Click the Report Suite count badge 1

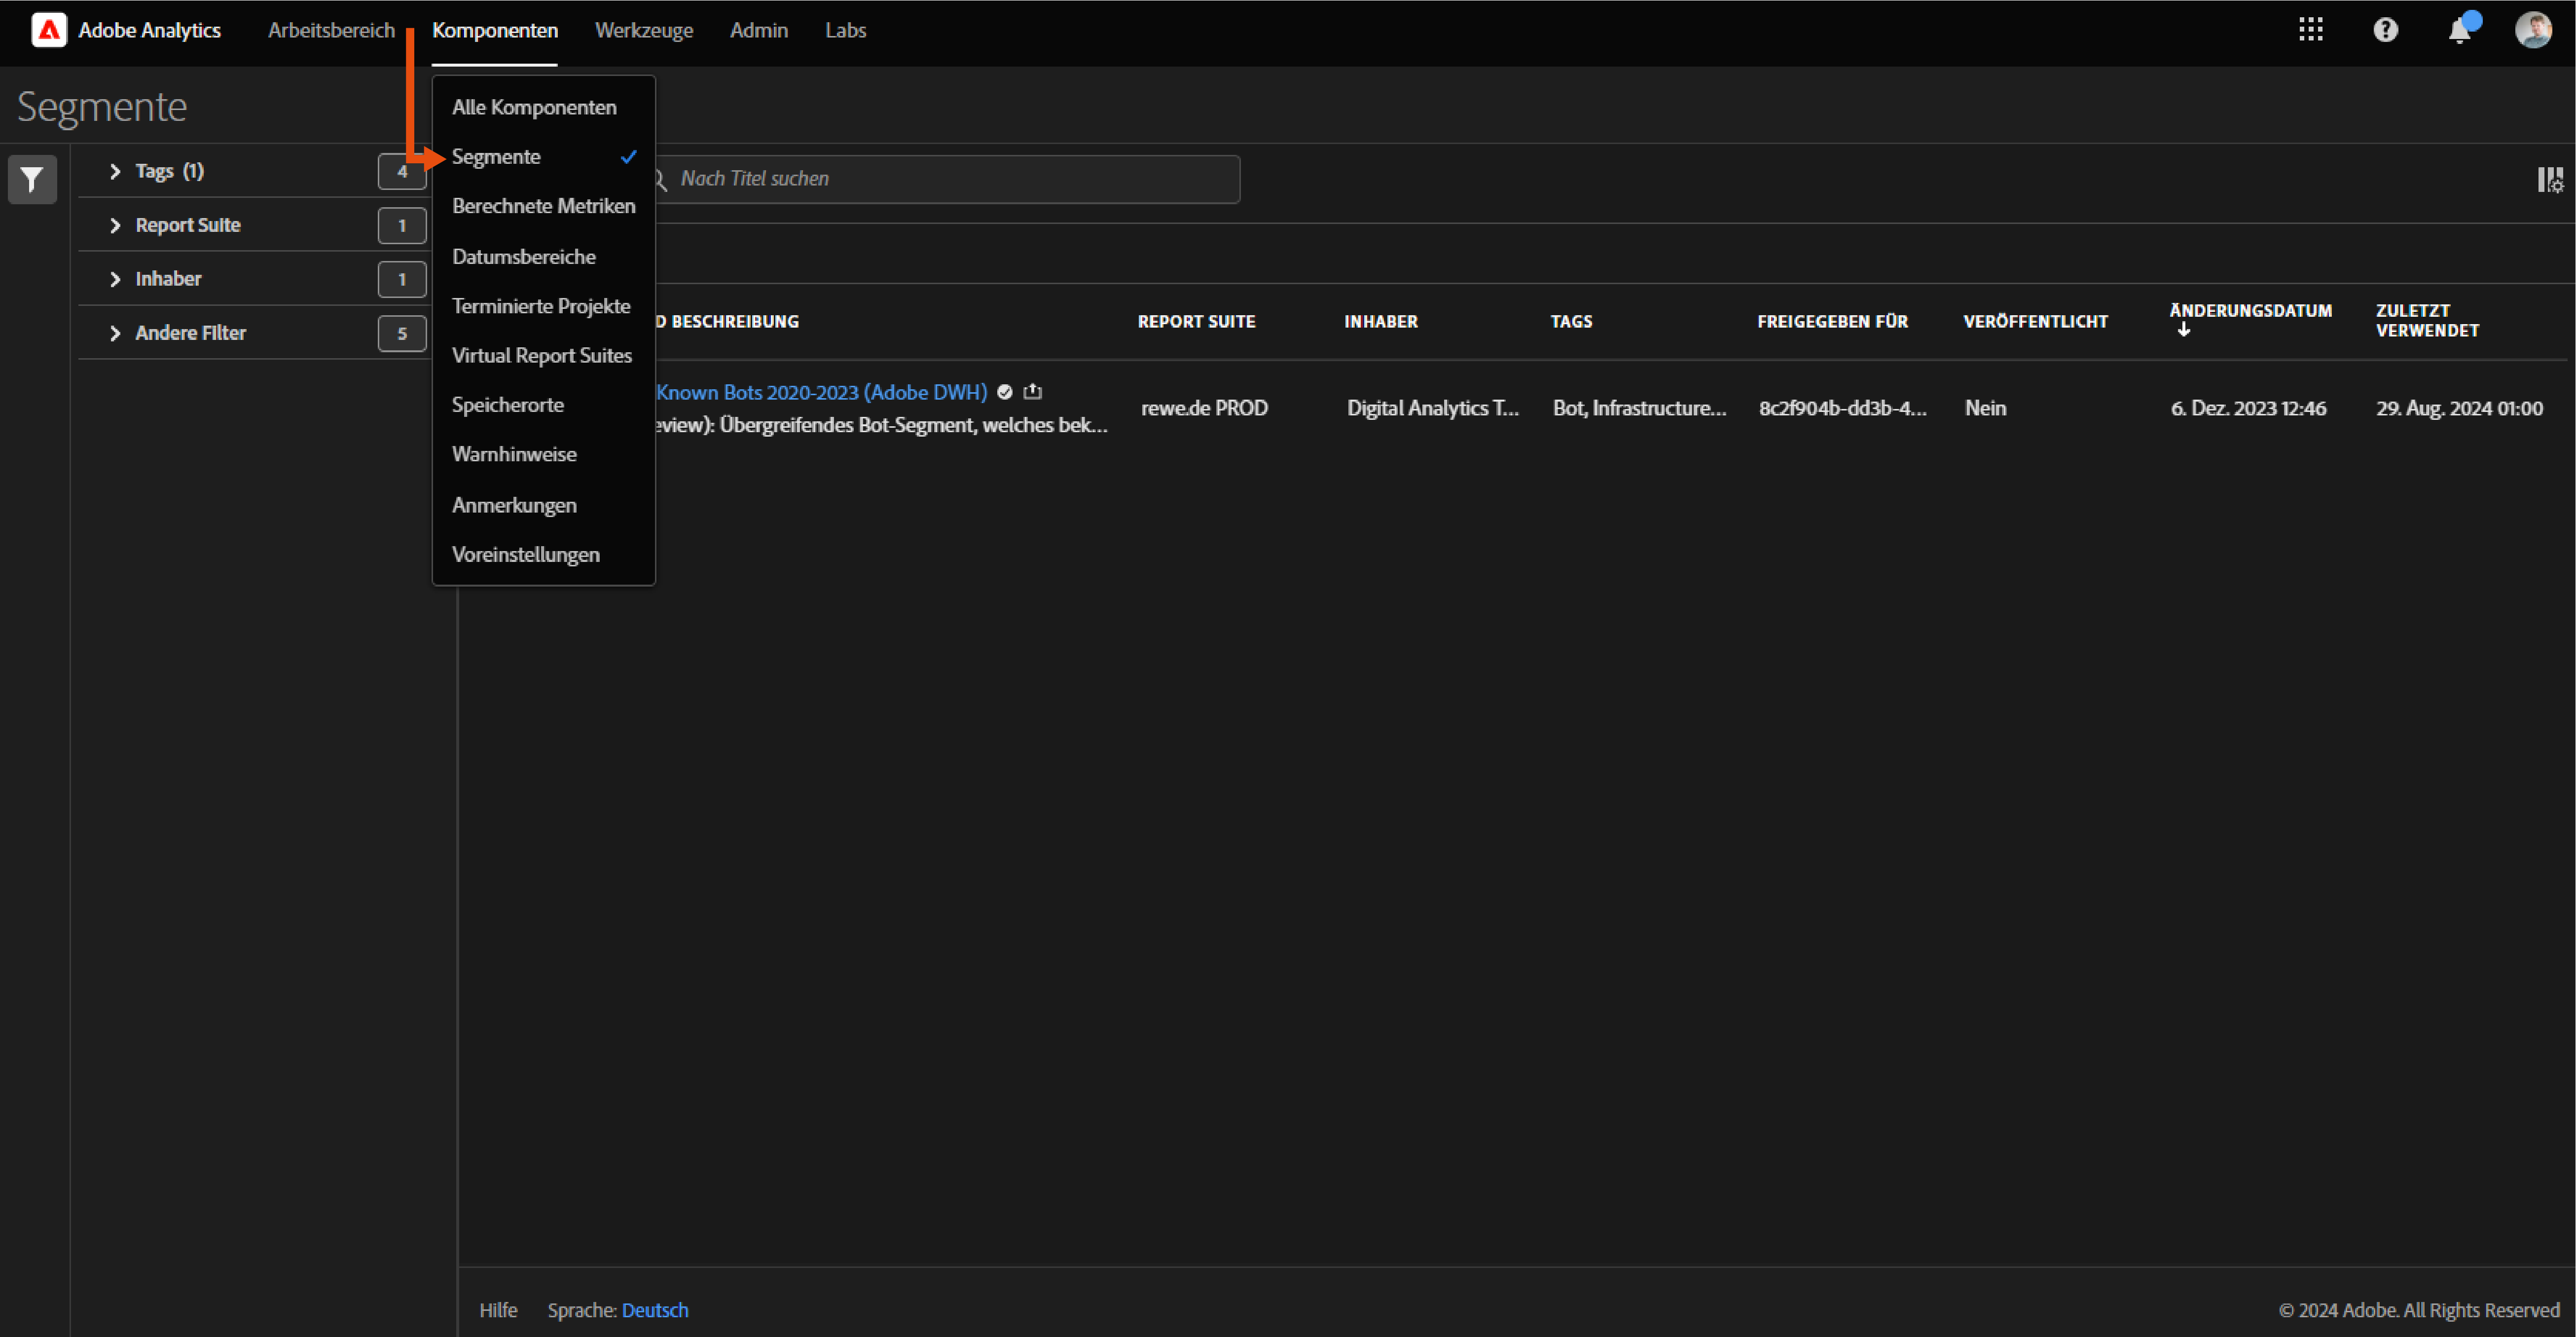402,225
